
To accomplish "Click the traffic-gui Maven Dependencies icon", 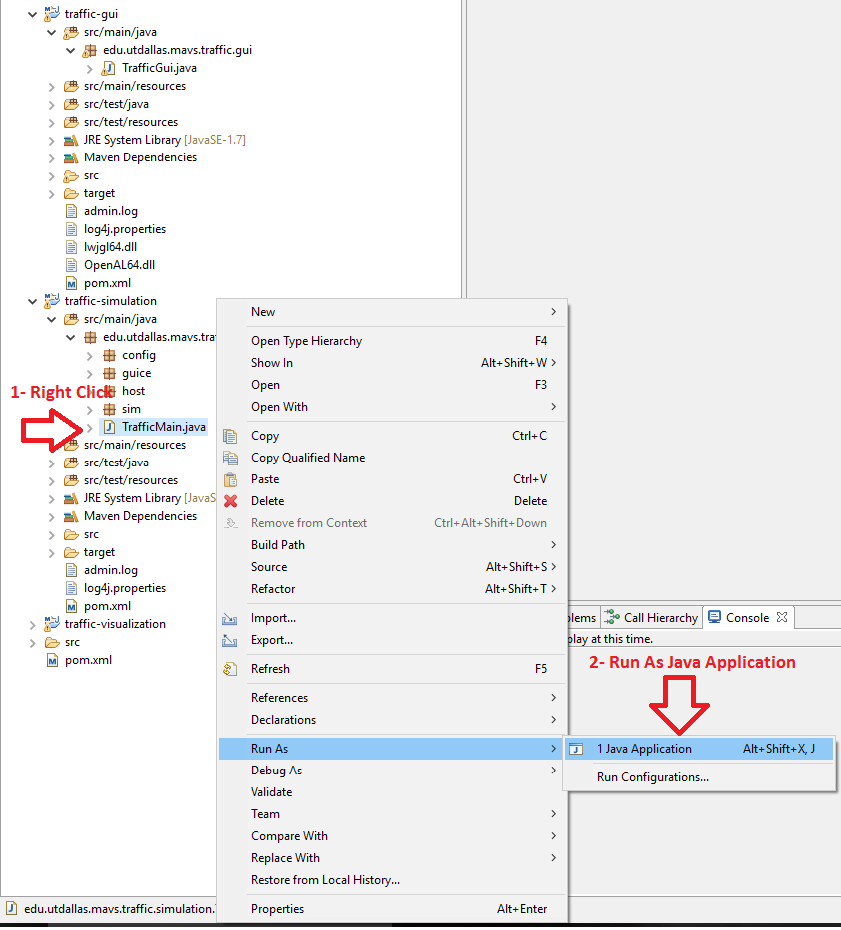I will coord(71,158).
